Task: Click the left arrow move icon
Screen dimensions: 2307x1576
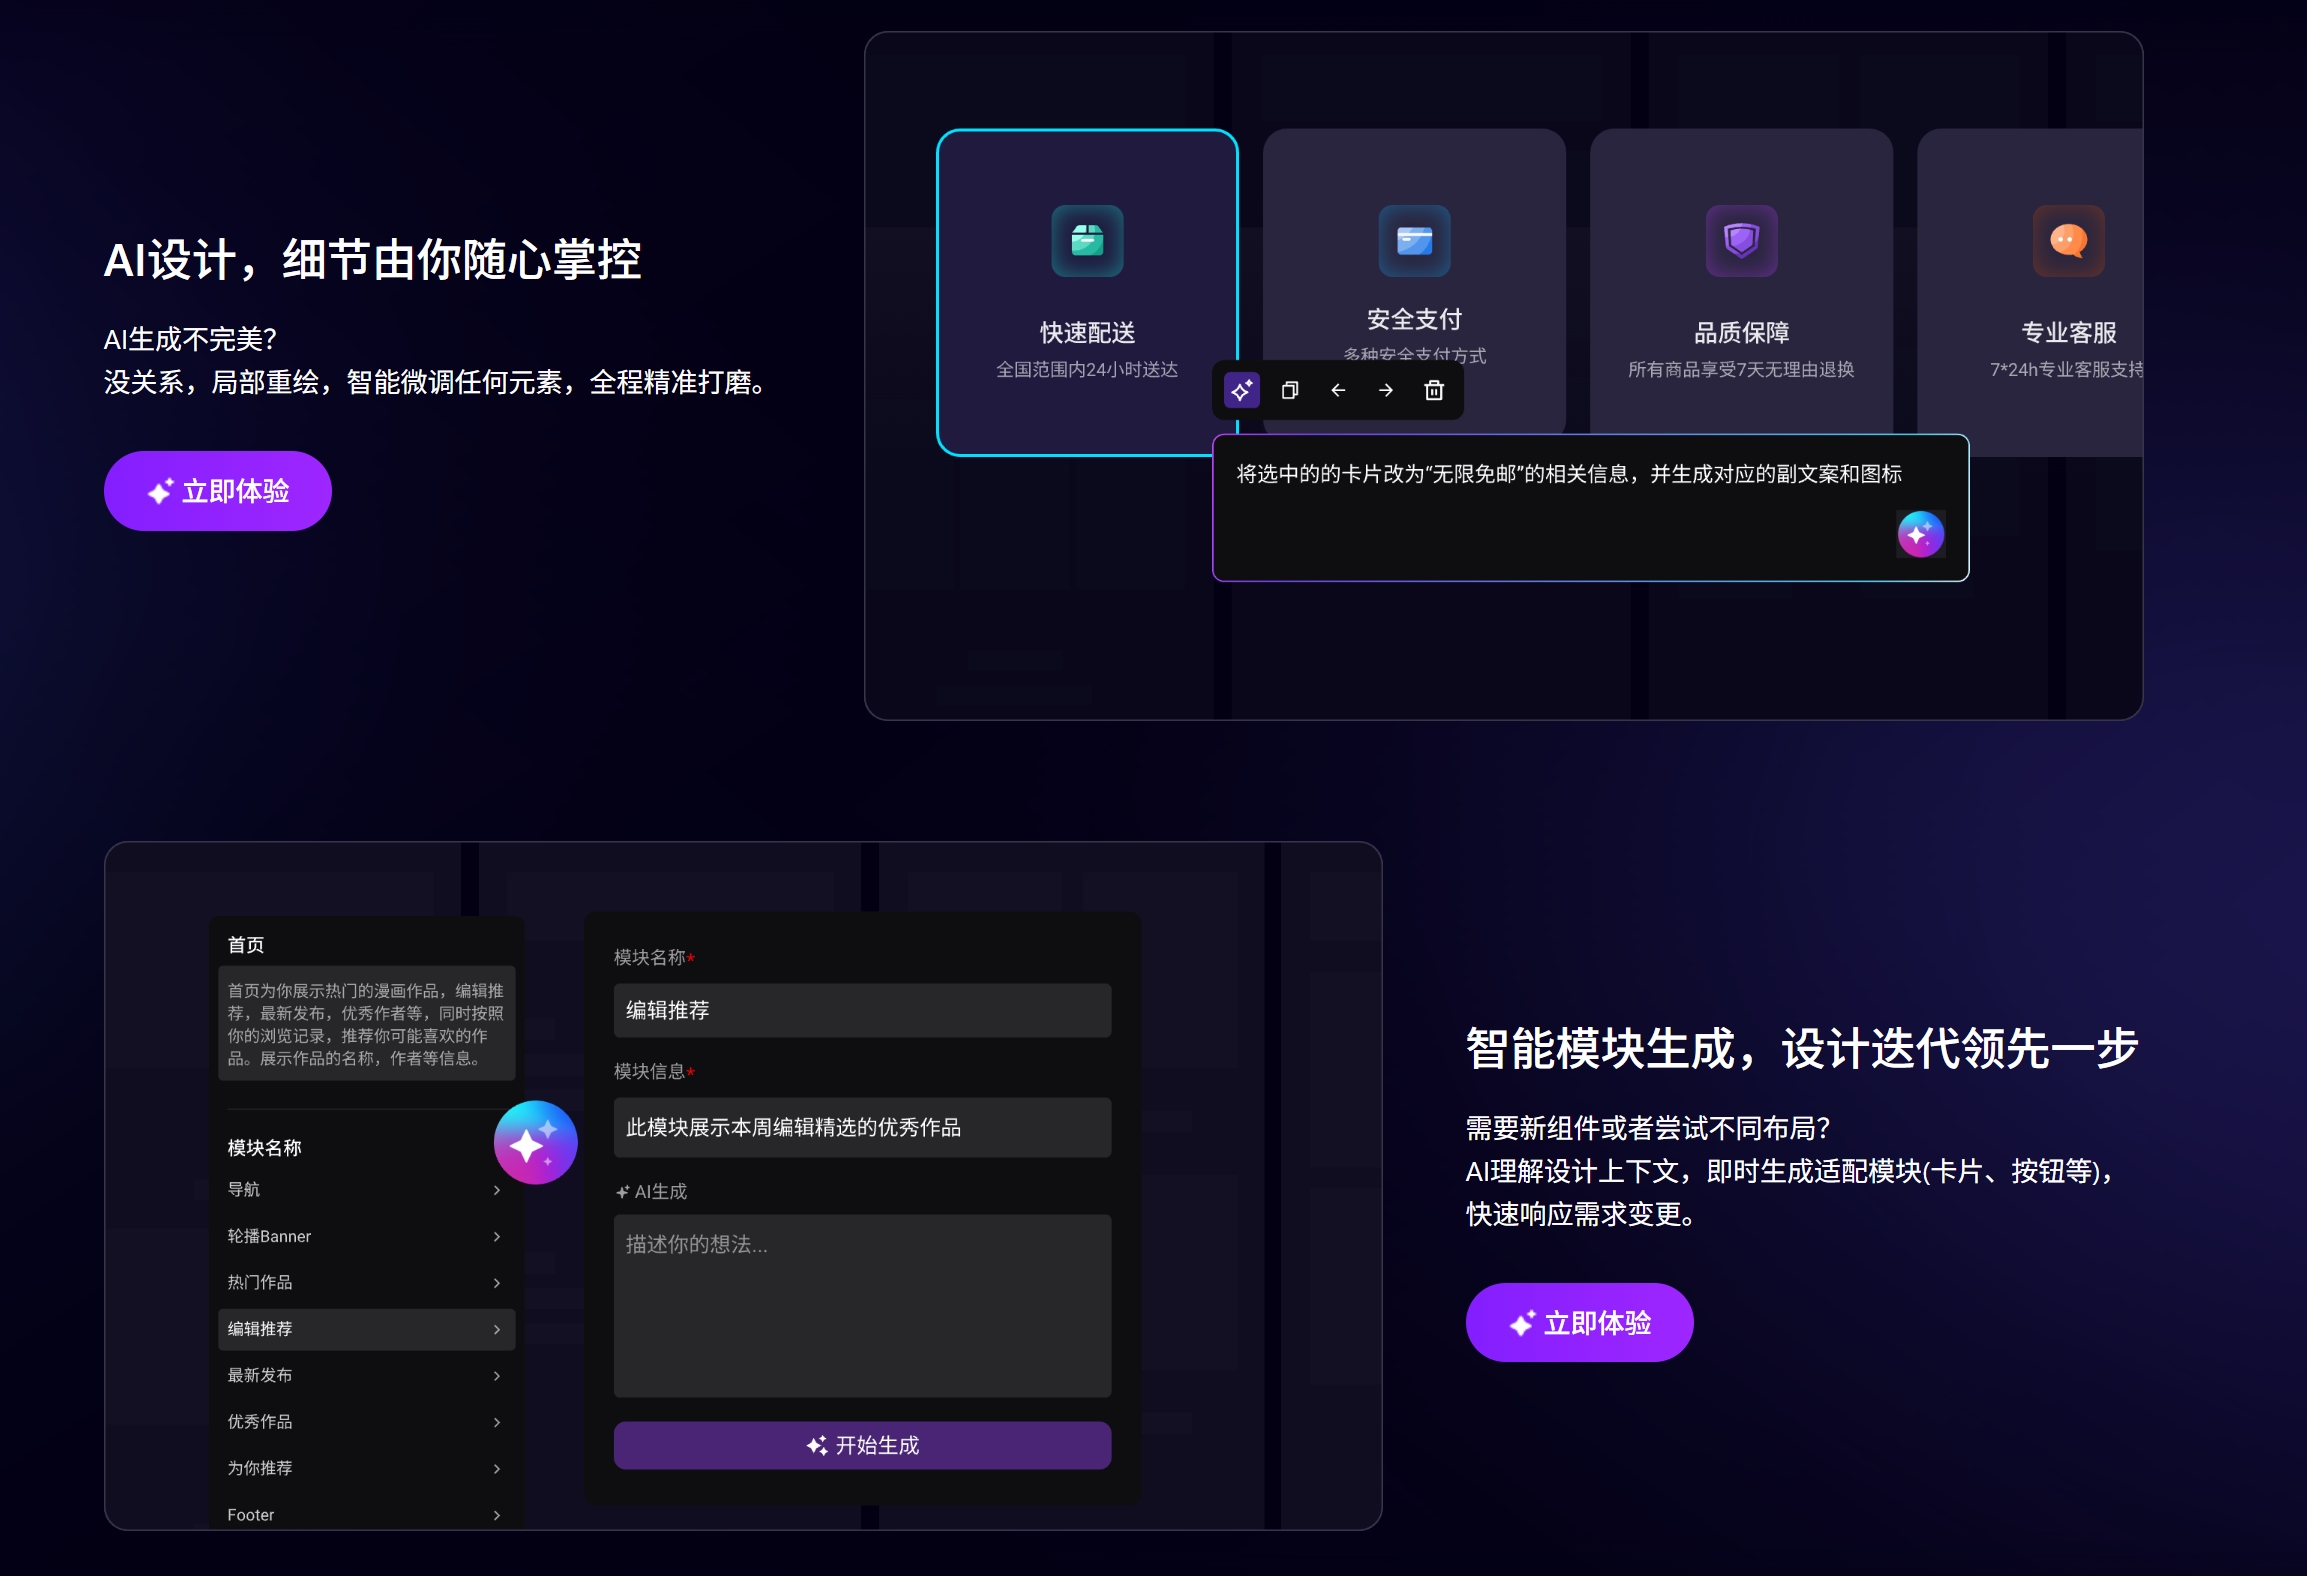Action: tap(1338, 390)
